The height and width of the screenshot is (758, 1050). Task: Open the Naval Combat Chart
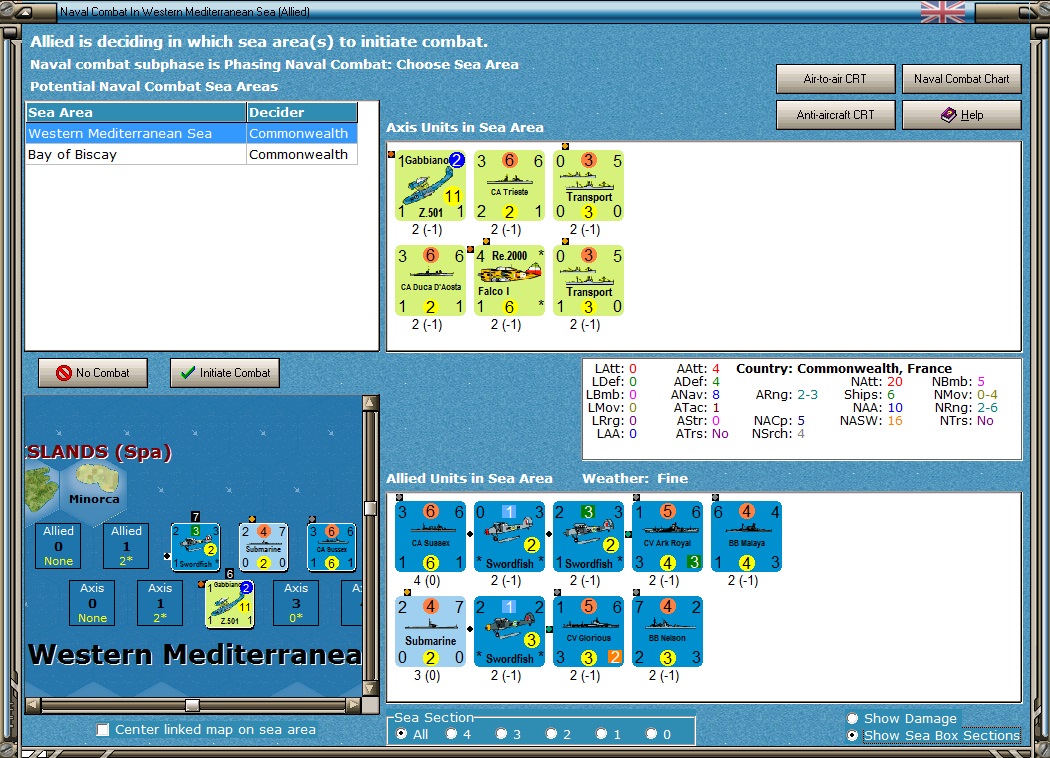tap(961, 79)
